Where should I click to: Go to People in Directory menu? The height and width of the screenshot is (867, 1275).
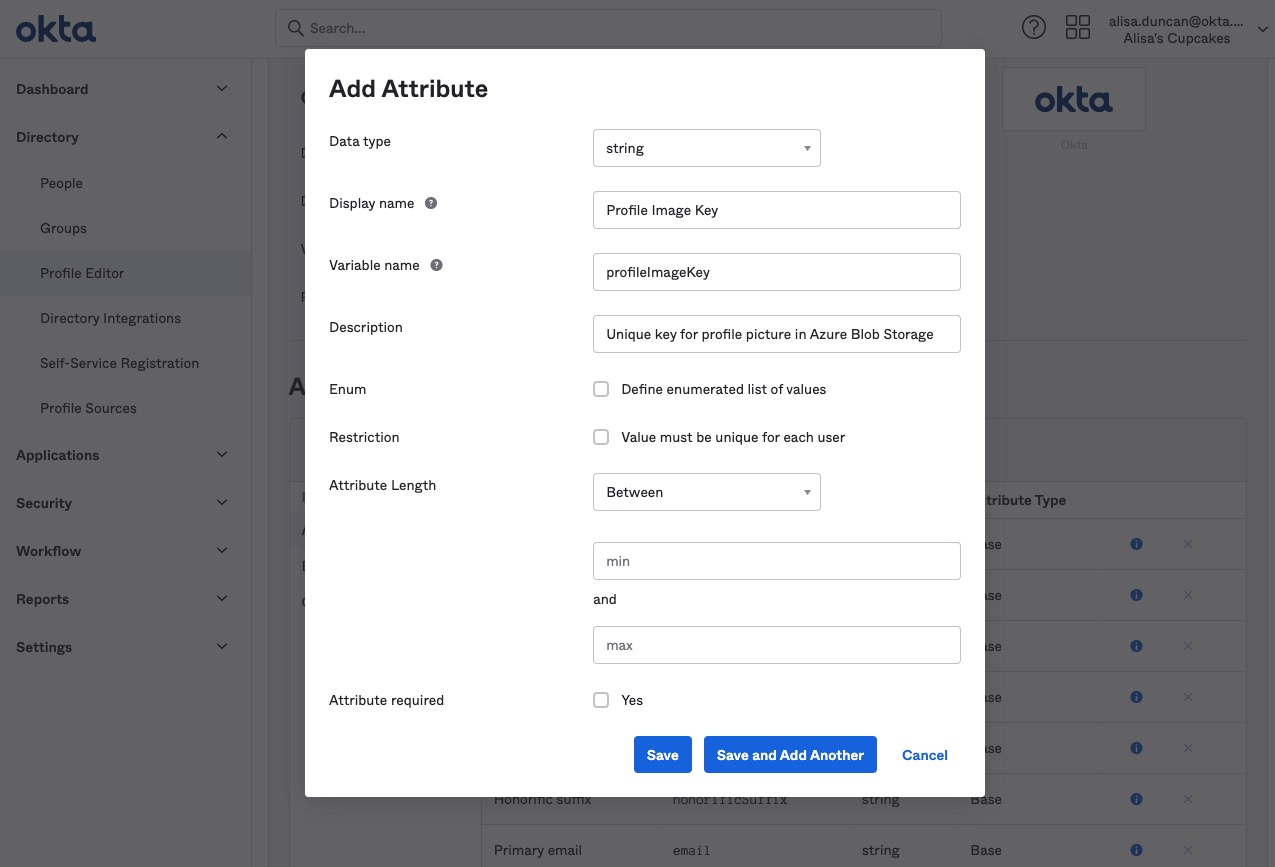point(61,183)
